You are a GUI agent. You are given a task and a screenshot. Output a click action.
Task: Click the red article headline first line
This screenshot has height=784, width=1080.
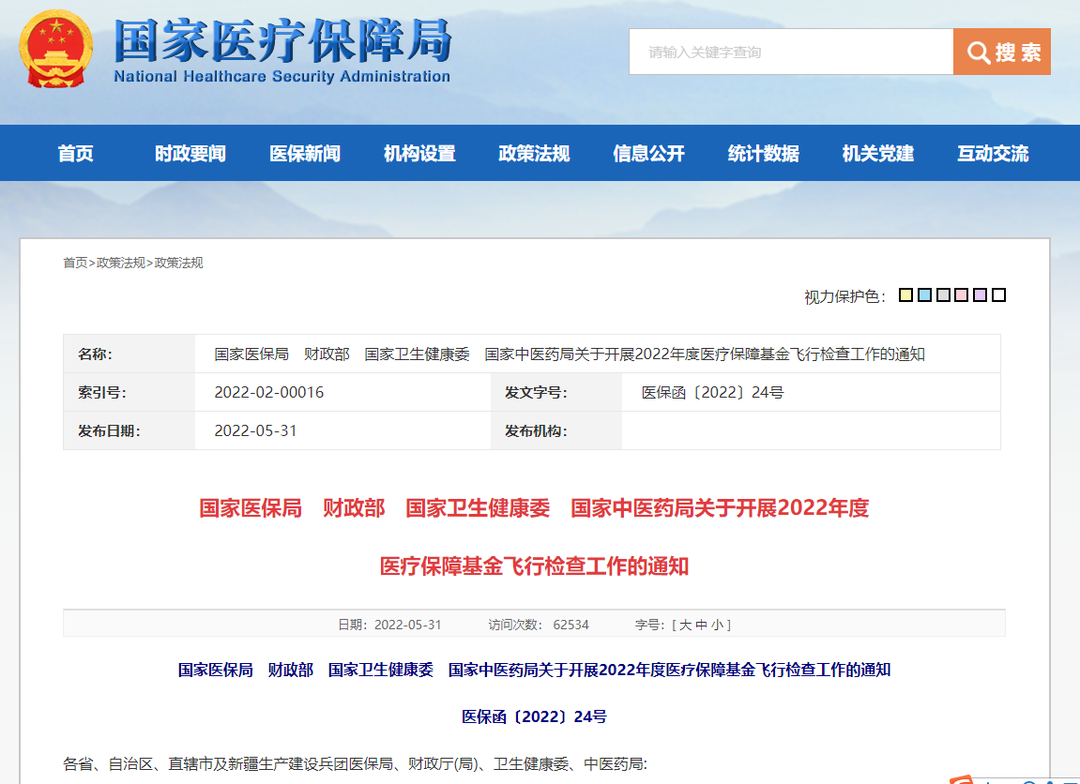(534, 508)
